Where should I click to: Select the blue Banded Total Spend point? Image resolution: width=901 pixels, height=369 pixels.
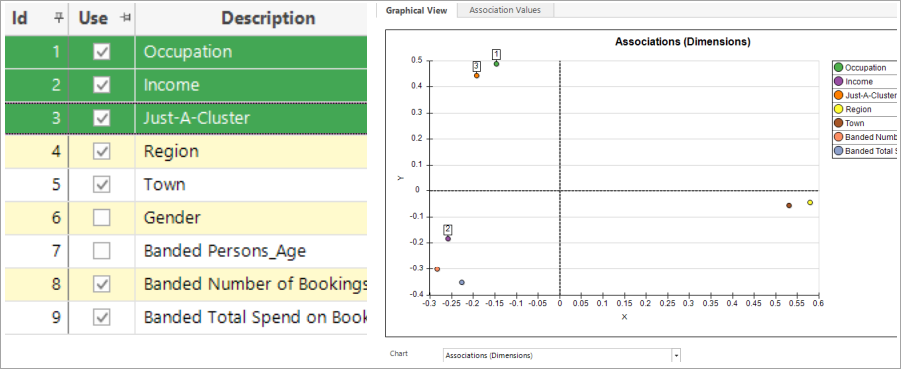click(462, 282)
